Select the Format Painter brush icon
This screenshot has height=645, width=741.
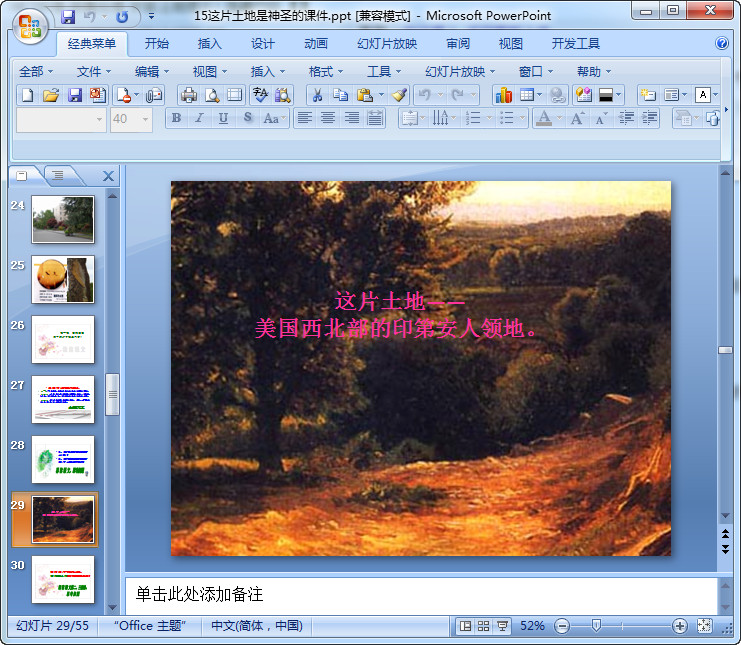[399, 95]
